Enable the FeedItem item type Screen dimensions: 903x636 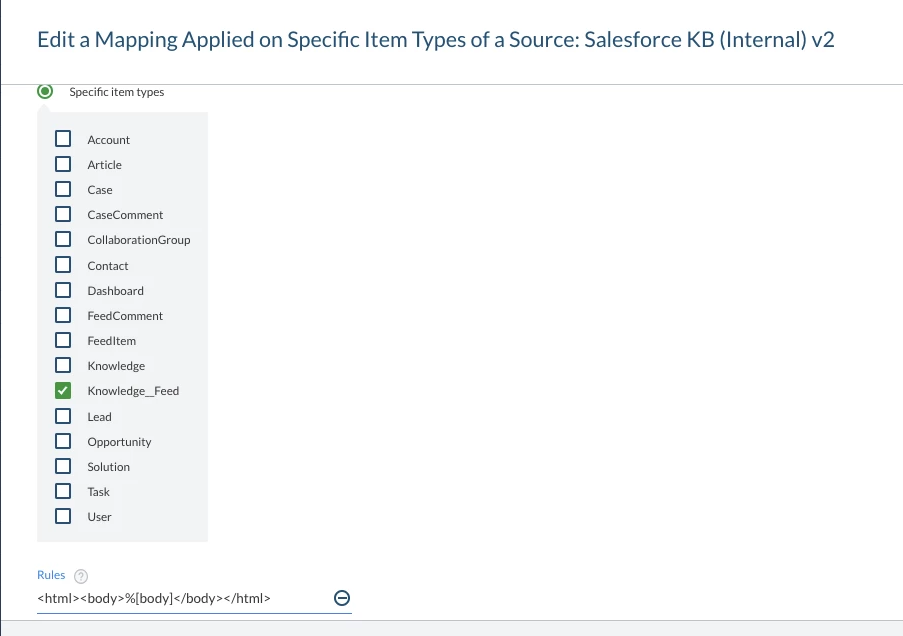tap(63, 339)
